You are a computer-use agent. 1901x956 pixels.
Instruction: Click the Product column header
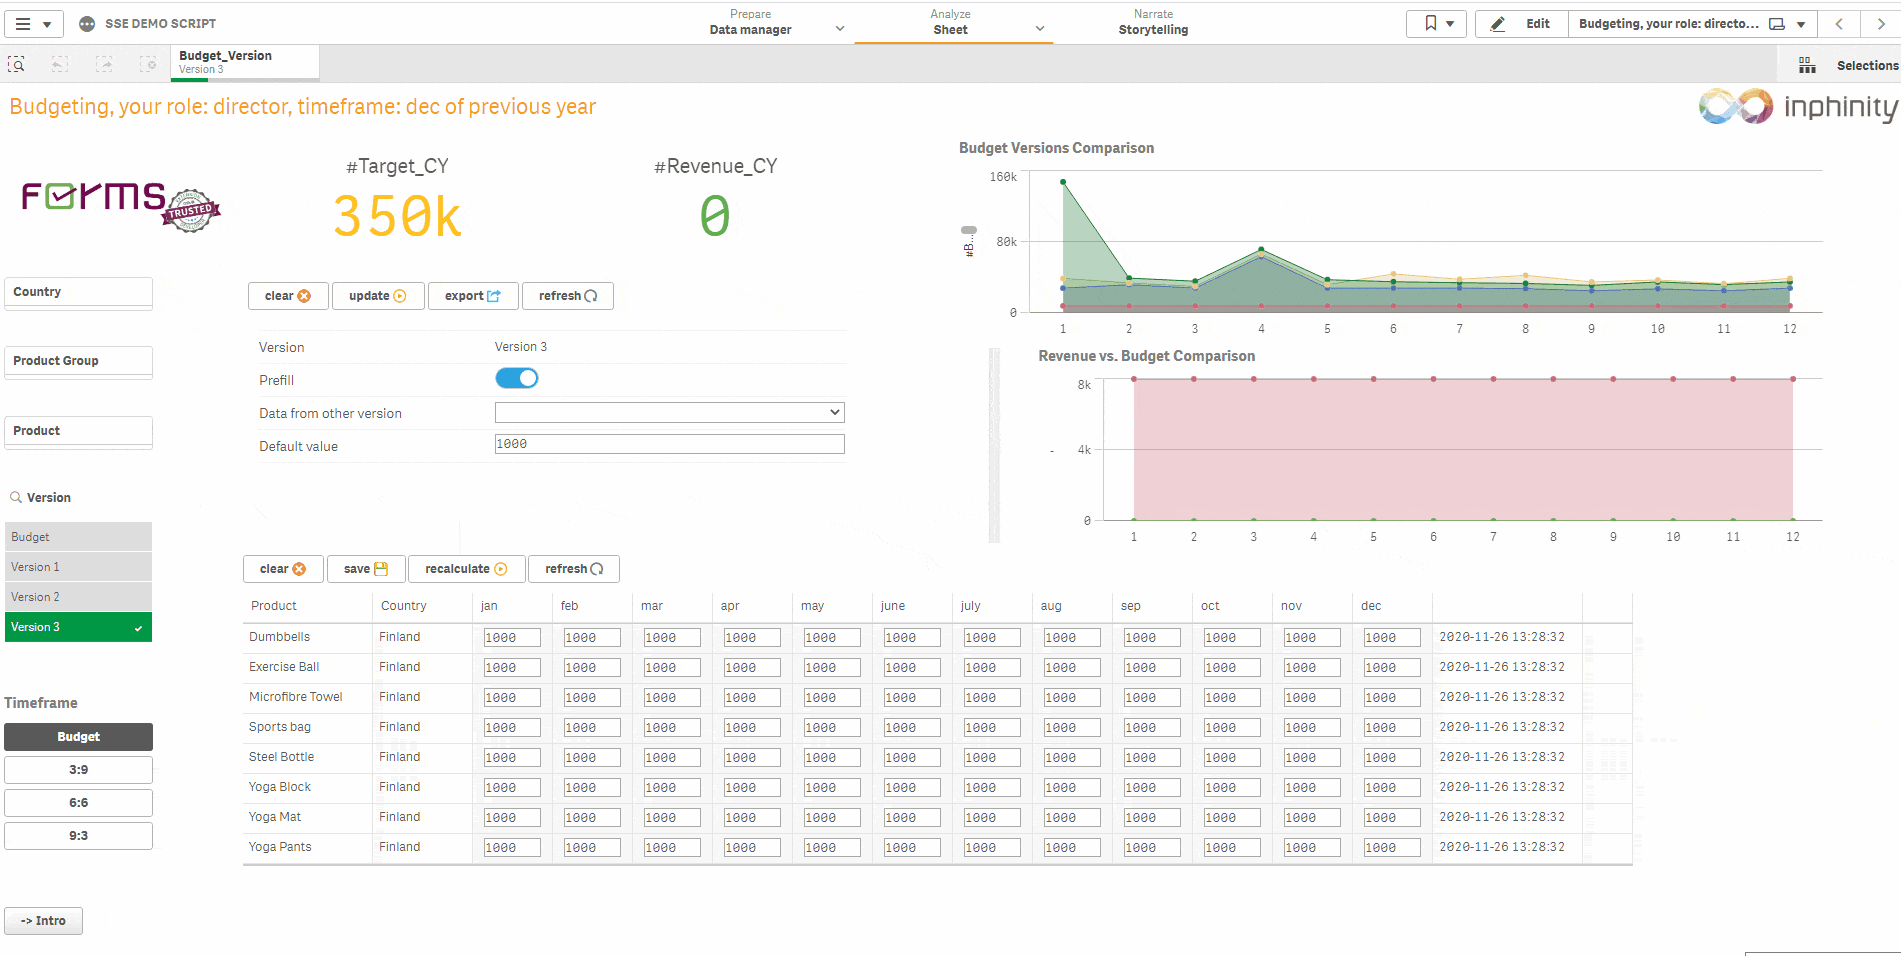point(274,606)
